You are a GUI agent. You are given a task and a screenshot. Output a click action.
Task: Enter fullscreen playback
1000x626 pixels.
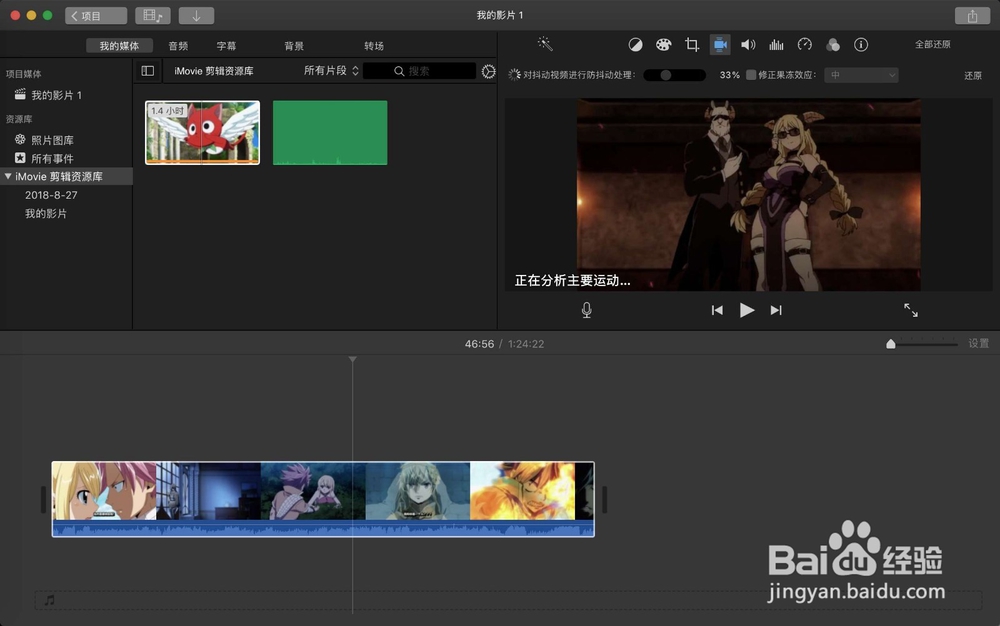point(911,310)
